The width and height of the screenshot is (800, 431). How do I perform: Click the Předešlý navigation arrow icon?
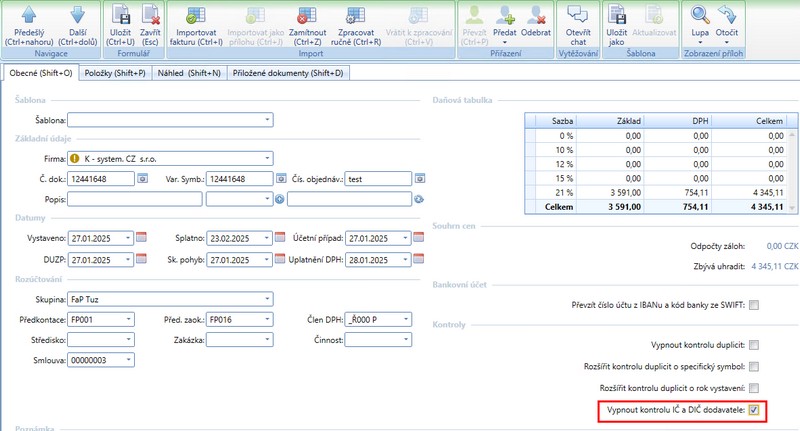pos(30,15)
